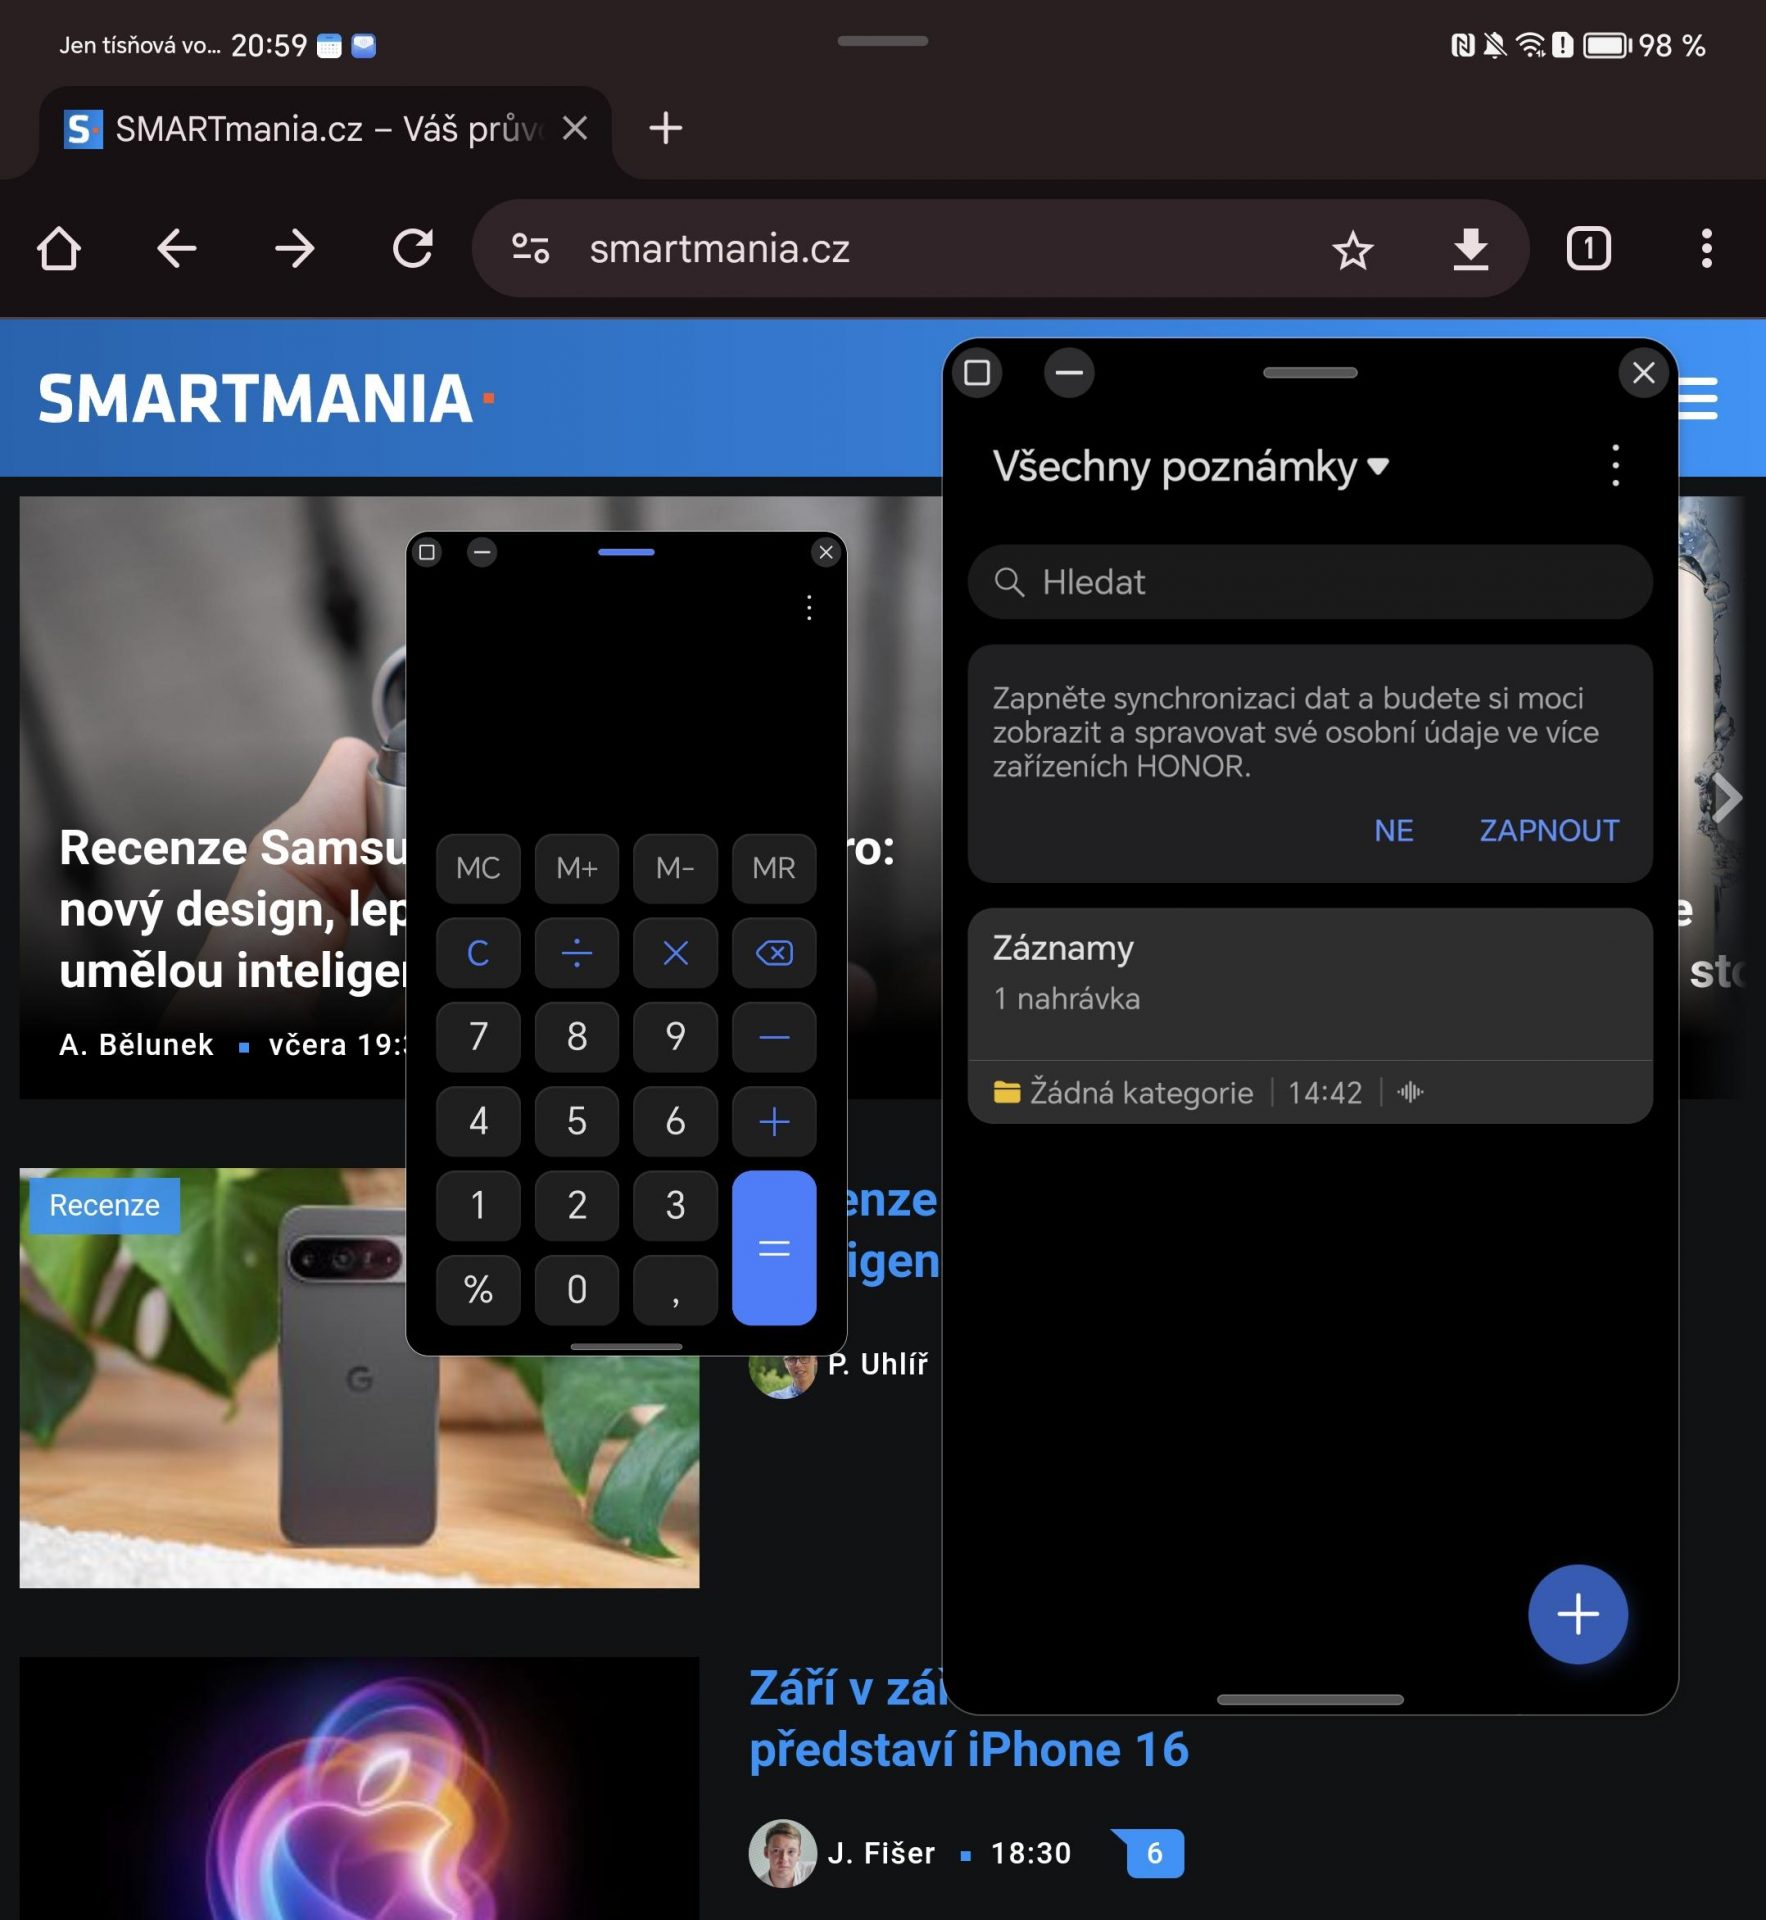
Task: Close the SMARTmania.cz tab
Action: point(575,128)
